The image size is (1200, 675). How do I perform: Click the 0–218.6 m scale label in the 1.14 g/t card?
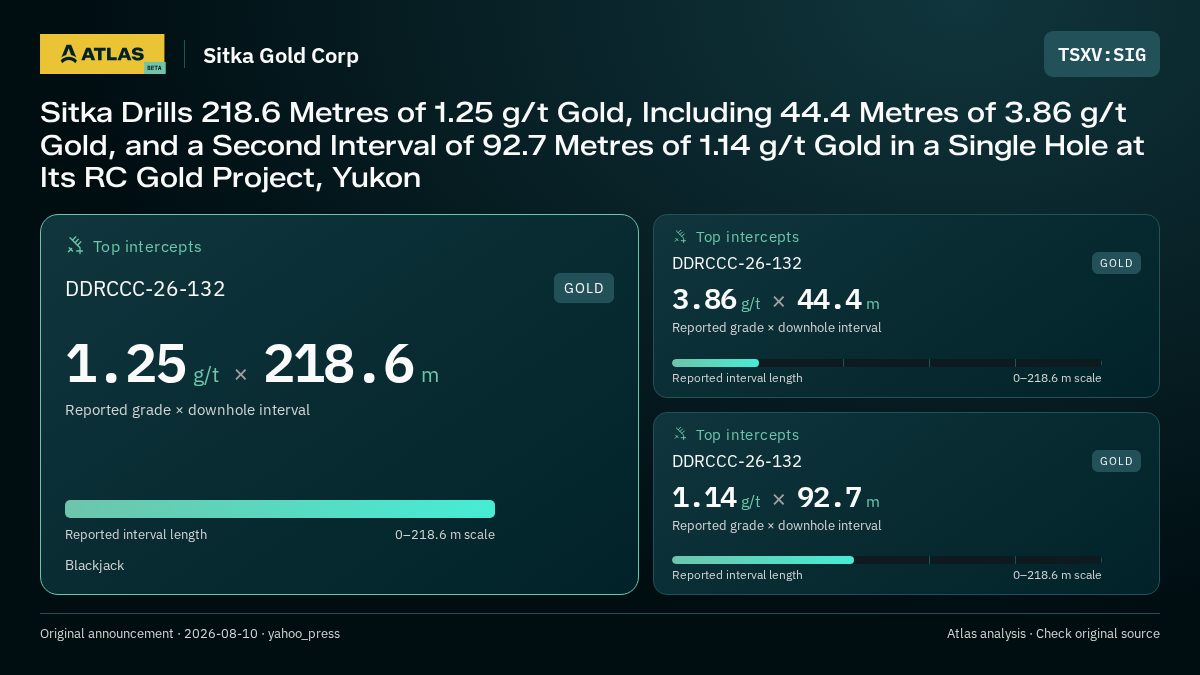point(1057,575)
